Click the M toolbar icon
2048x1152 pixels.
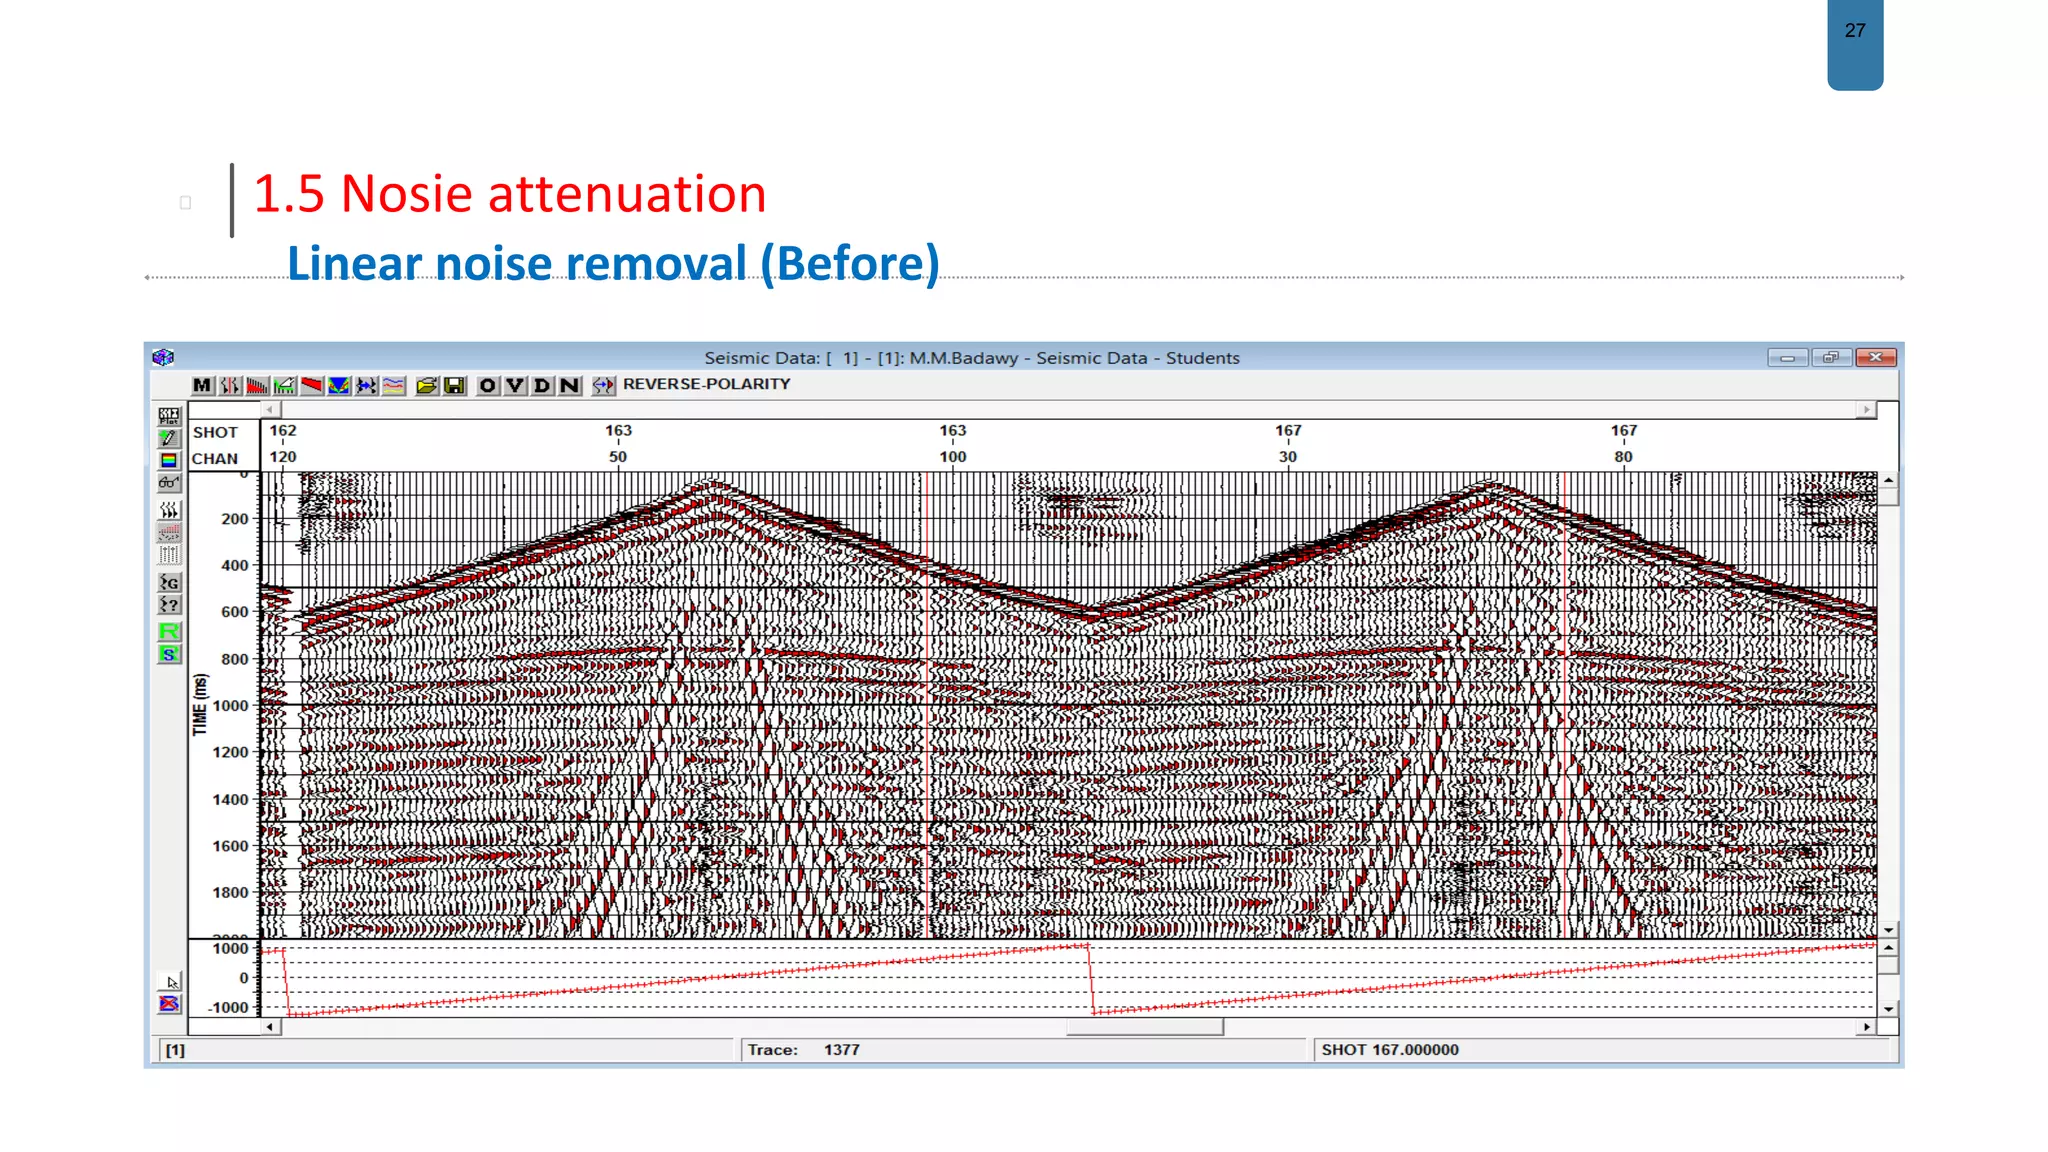[x=202, y=385]
